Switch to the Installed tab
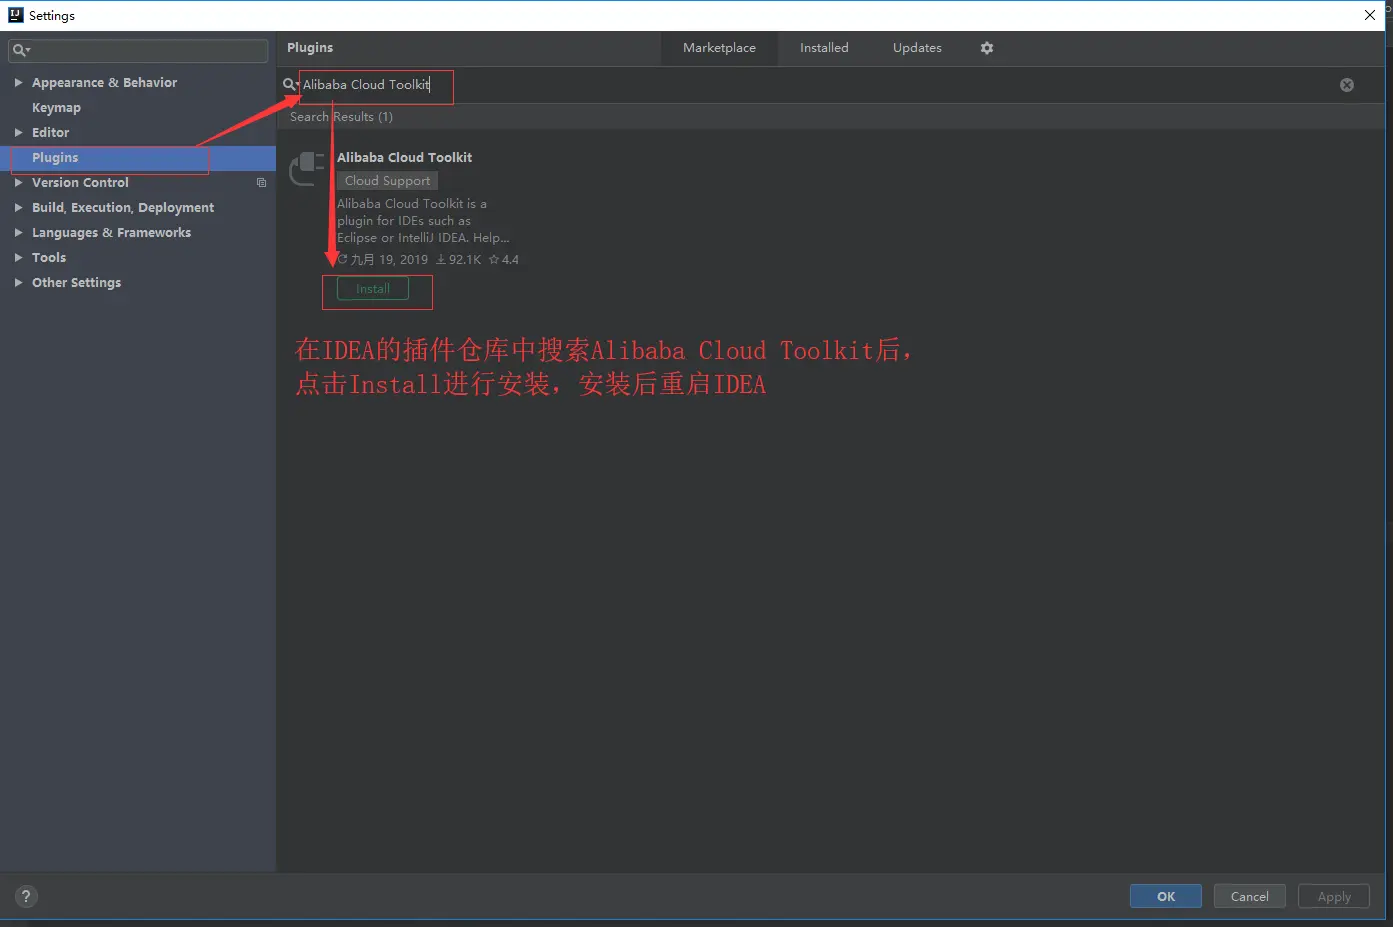The height and width of the screenshot is (927, 1393). tap(824, 48)
